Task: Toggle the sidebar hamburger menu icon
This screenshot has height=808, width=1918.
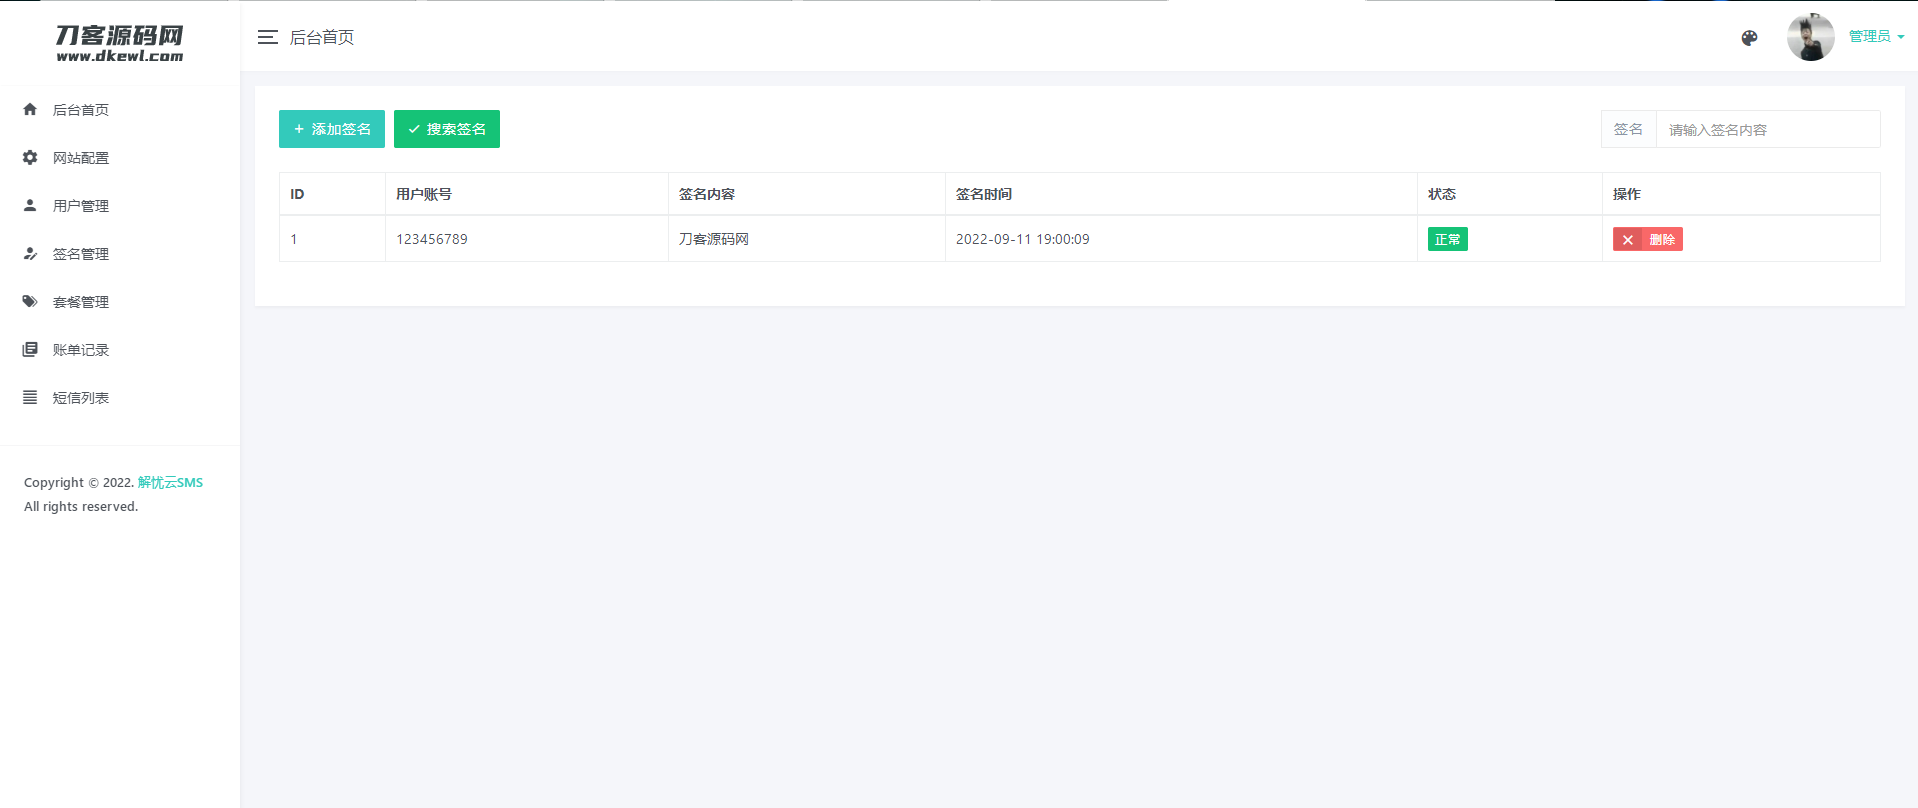Action: (x=267, y=37)
